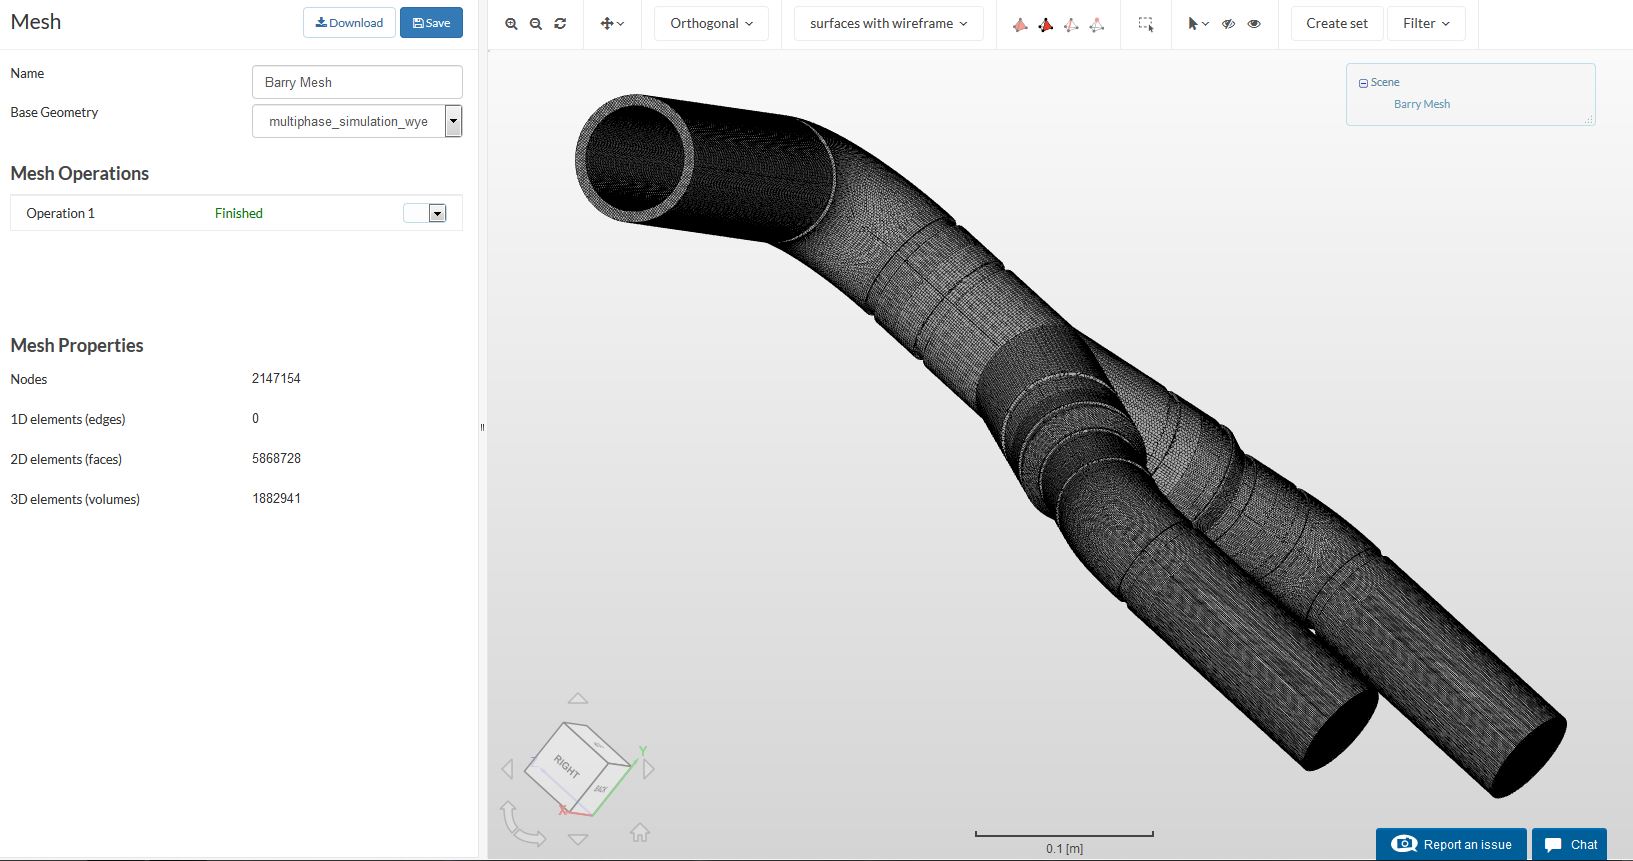Show all using the eye icon
Screen dimensions: 1633x861
[1254, 24]
